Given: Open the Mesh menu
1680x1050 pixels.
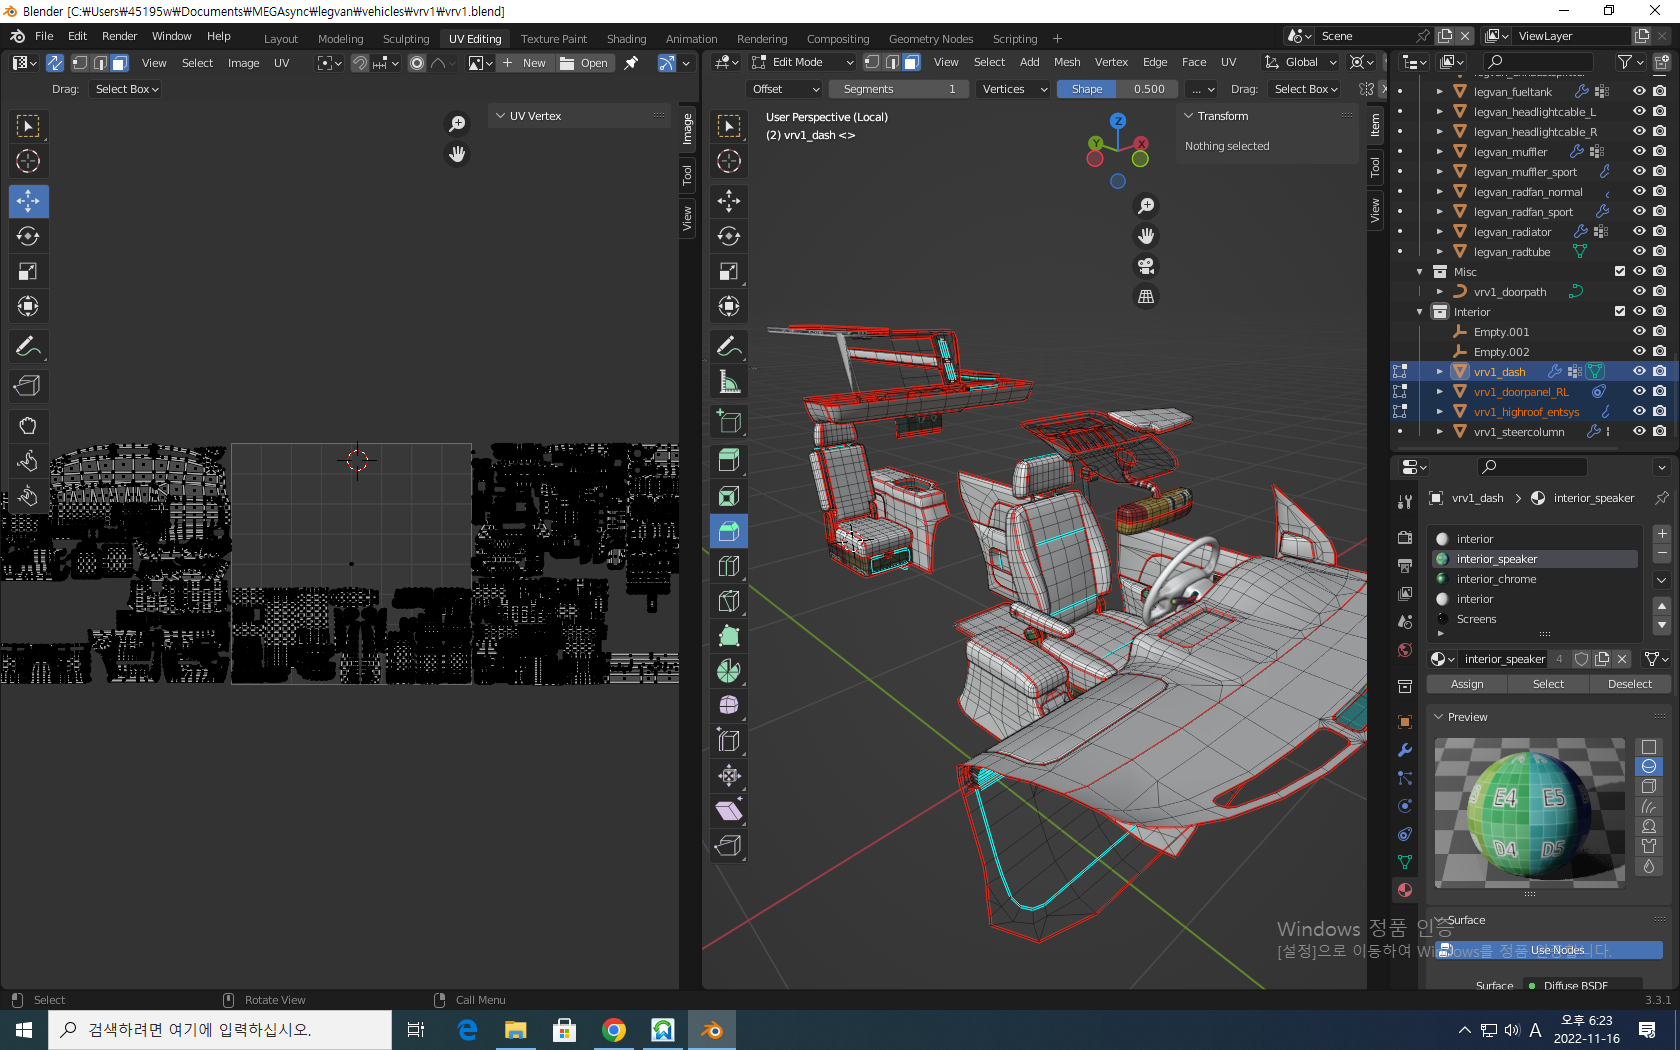Looking at the screenshot, I should (x=1067, y=62).
